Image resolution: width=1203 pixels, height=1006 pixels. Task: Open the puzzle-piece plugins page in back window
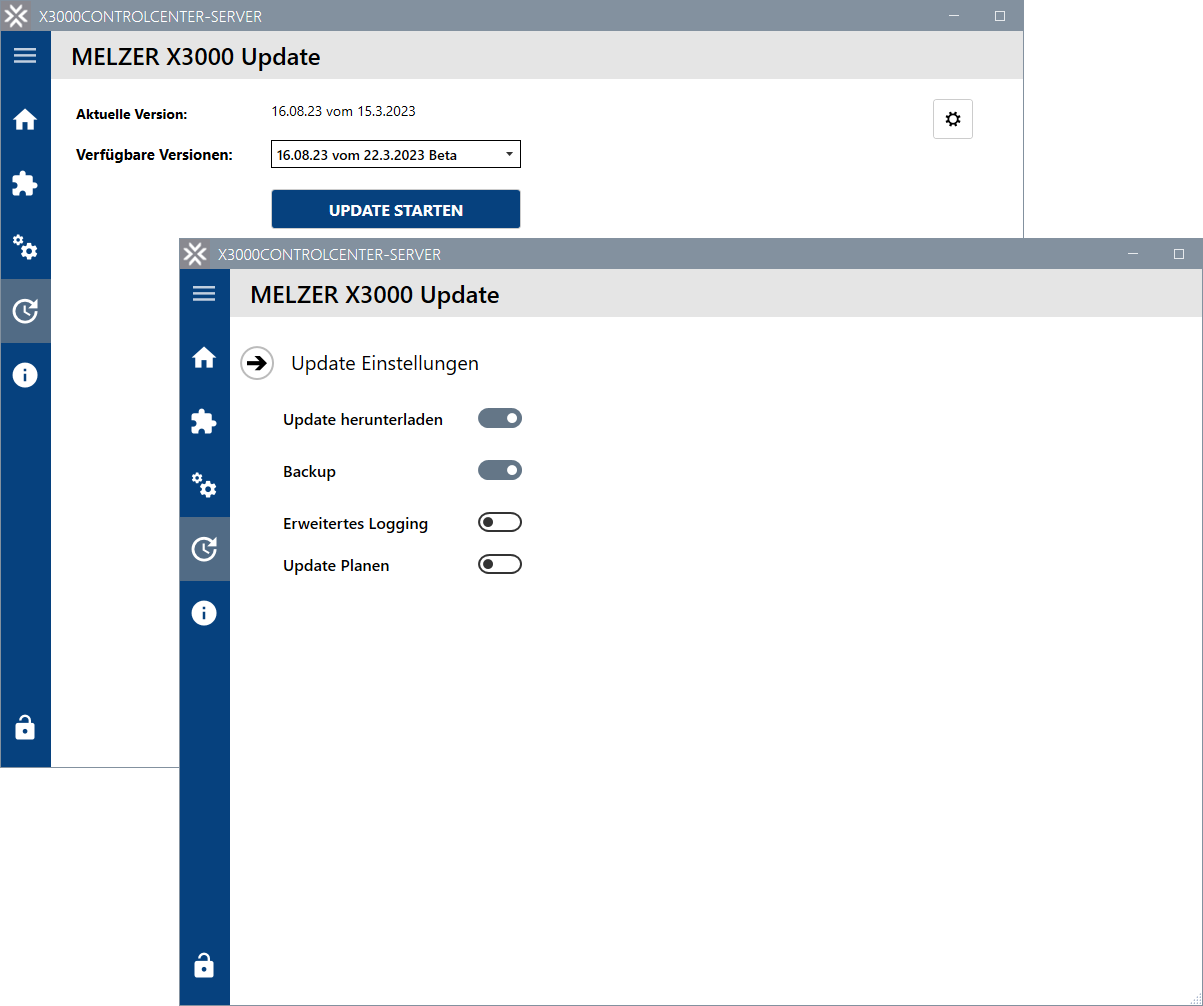(x=25, y=183)
